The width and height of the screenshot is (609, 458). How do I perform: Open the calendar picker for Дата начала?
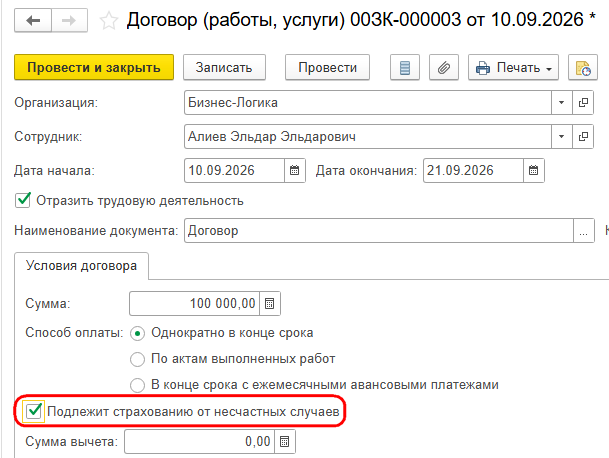pos(294,170)
